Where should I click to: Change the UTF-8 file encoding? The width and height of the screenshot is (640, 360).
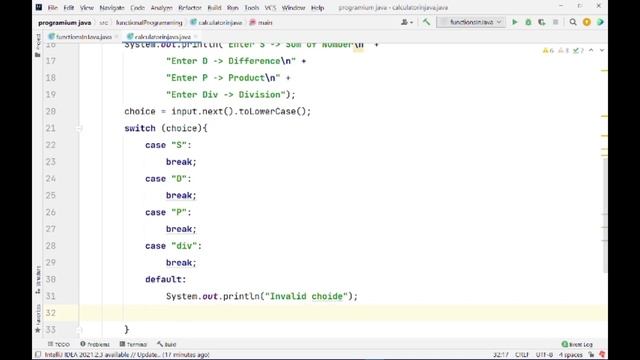(x=544, y=355)
